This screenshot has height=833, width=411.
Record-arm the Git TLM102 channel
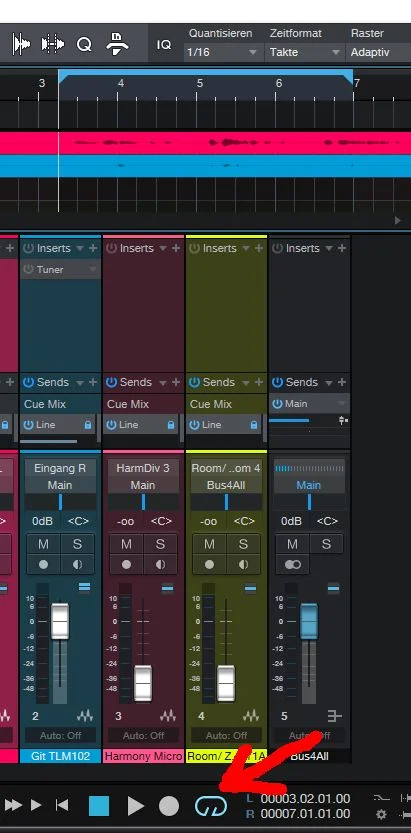pyautogui.click(x=44, y=565)
